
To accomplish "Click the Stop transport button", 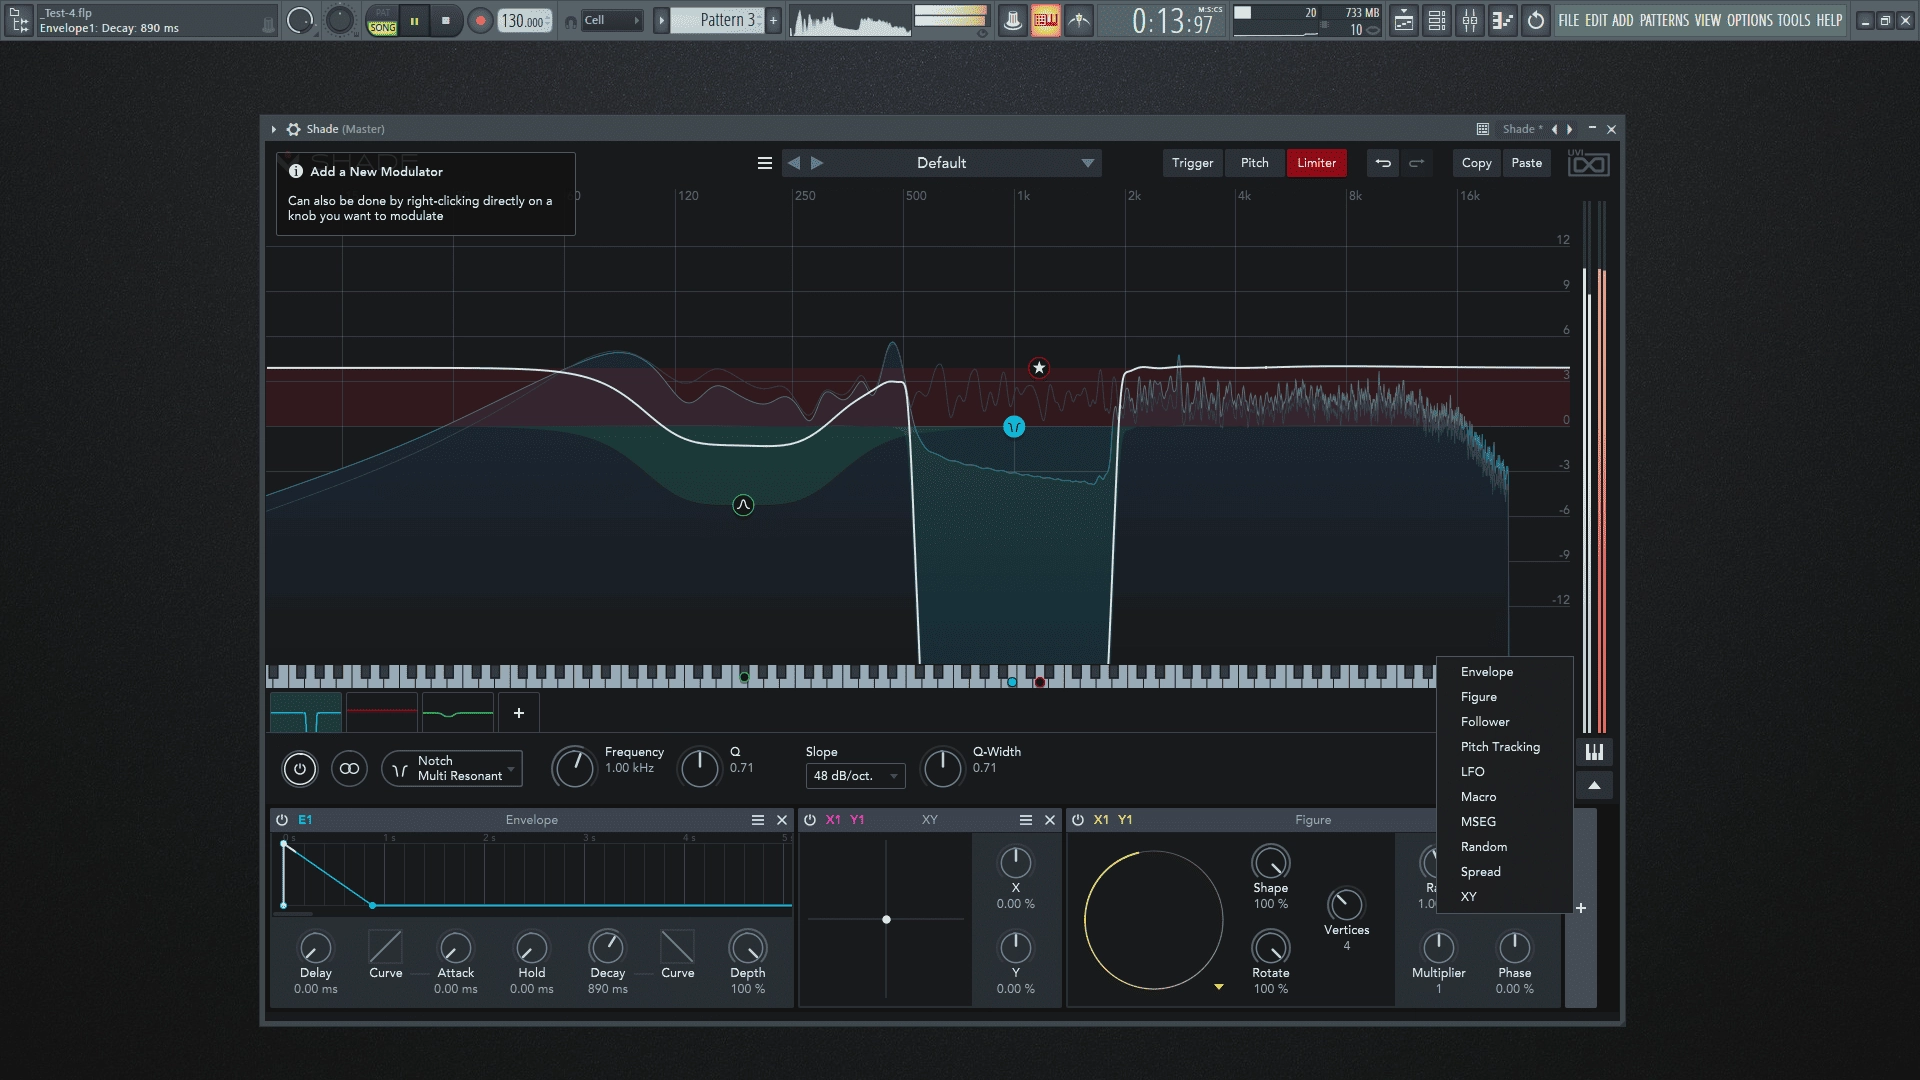I will (x=446, y=20).
